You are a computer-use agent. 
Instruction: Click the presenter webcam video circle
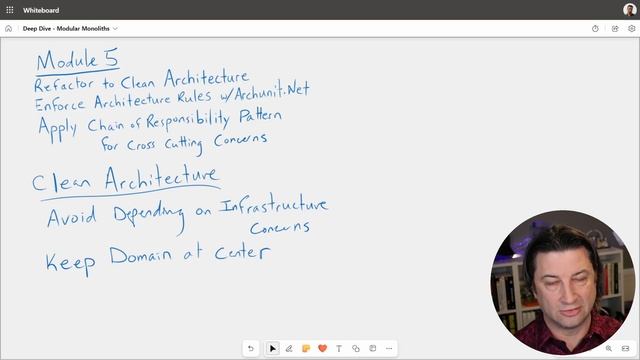point(563,282)
